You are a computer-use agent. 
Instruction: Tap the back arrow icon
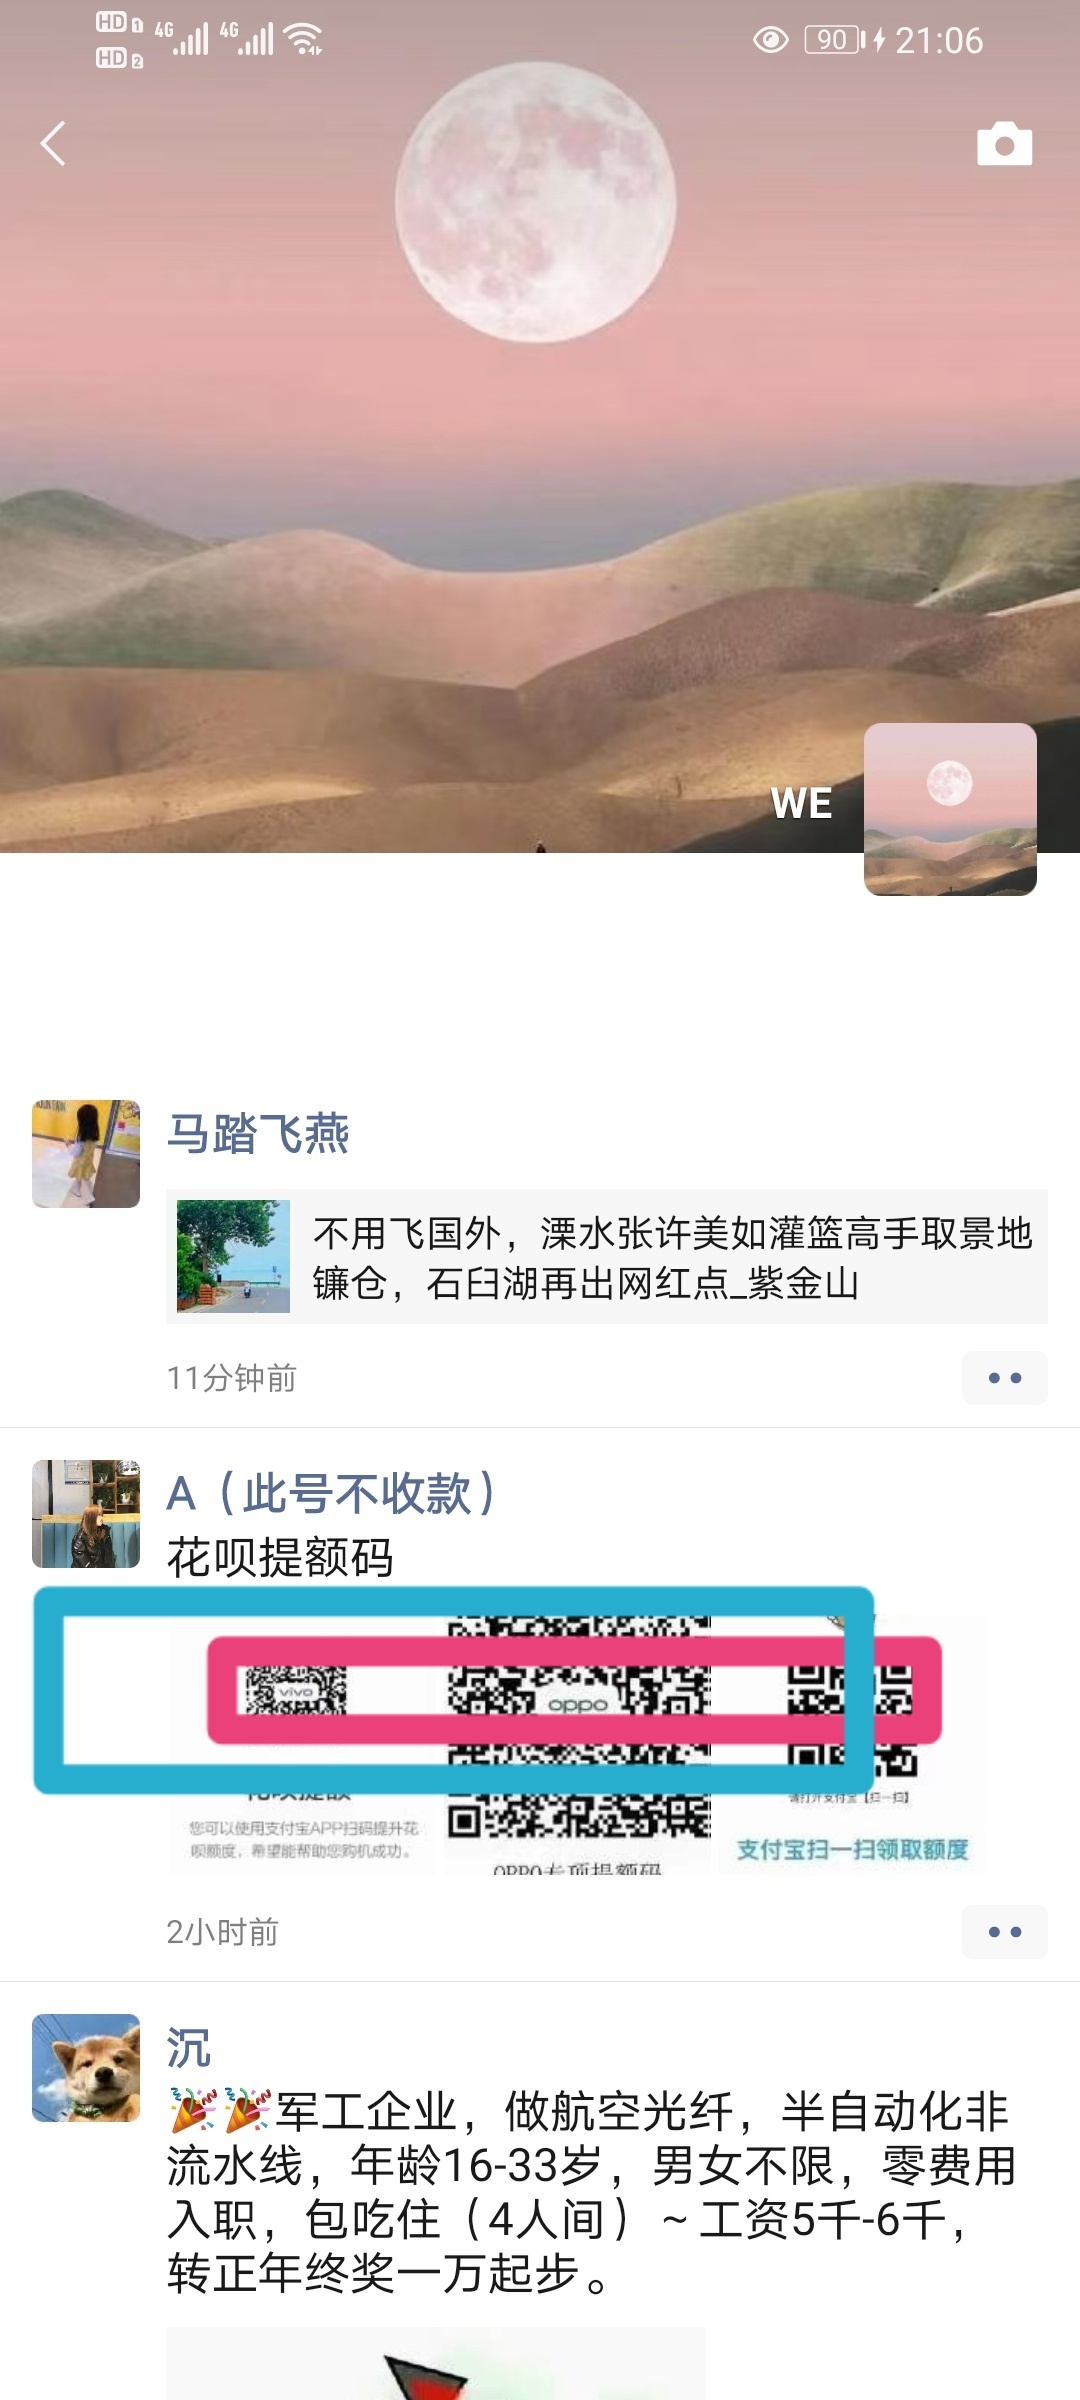pyautogui.click(x=53, y=144)
